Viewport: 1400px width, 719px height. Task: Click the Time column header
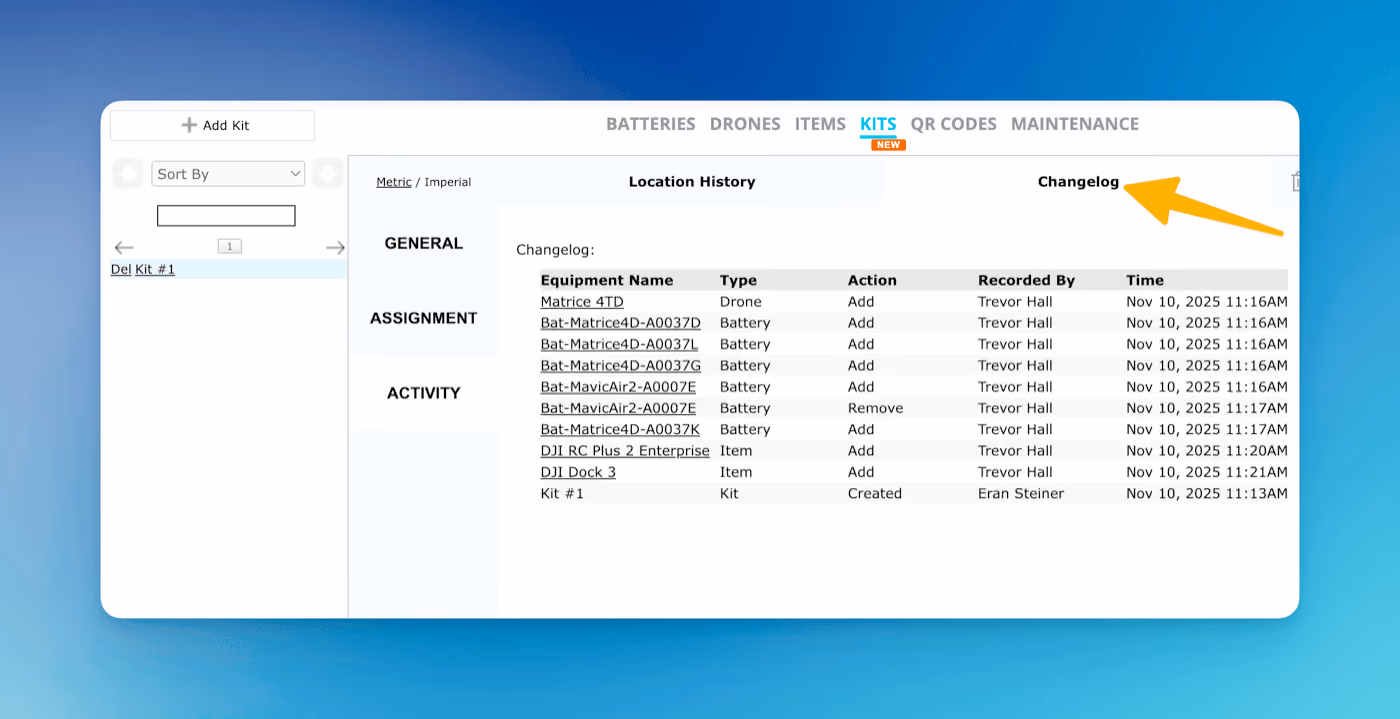[x=1145, y=280]
